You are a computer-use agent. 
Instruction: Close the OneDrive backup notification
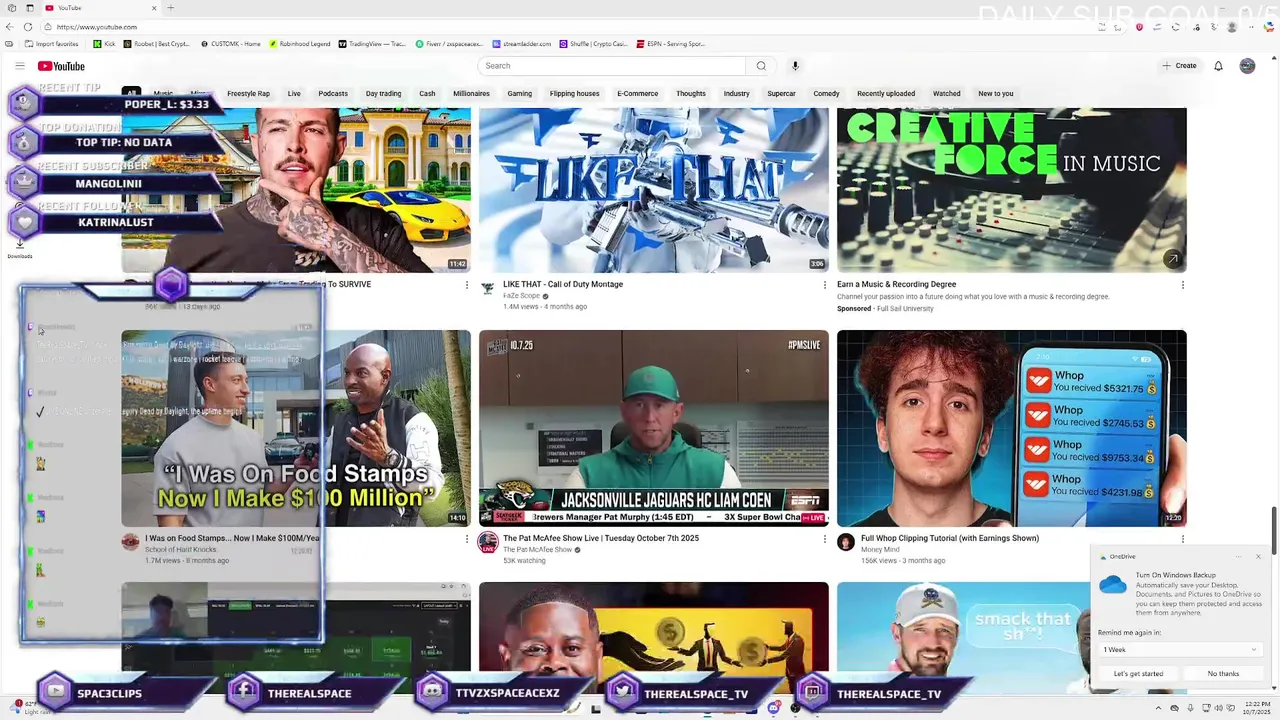(1258, 557)
